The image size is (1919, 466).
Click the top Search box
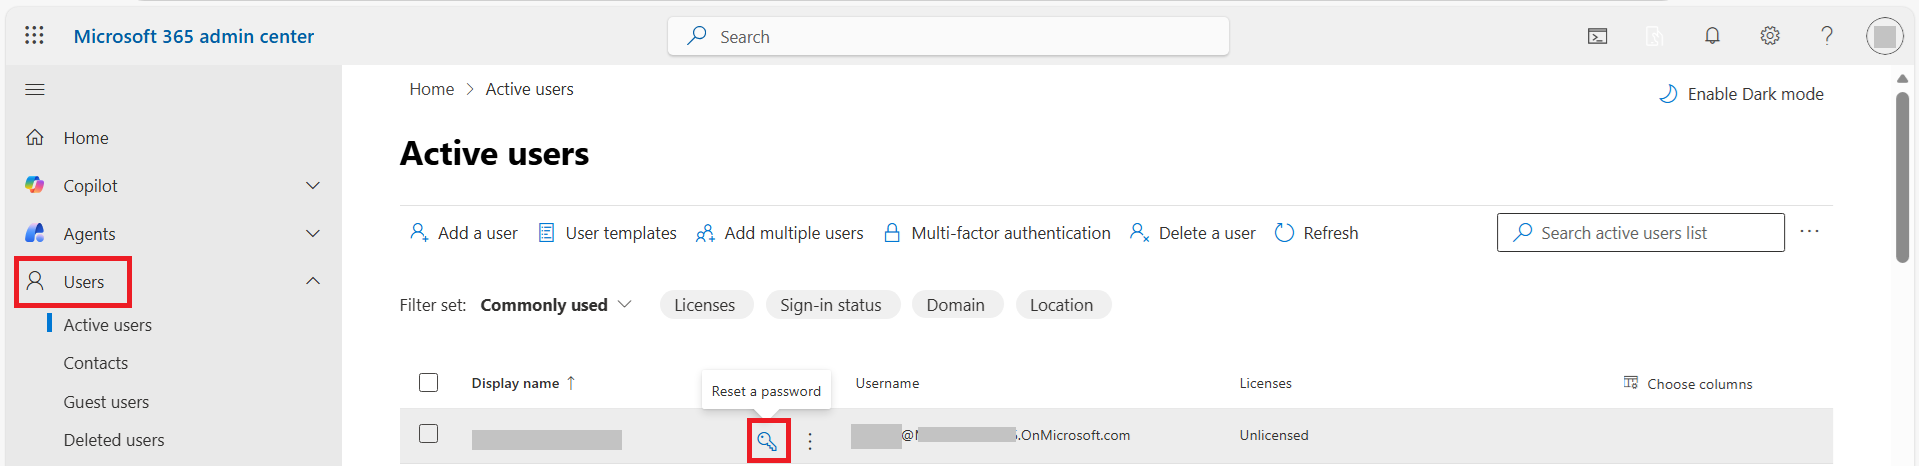coord(948,36)
